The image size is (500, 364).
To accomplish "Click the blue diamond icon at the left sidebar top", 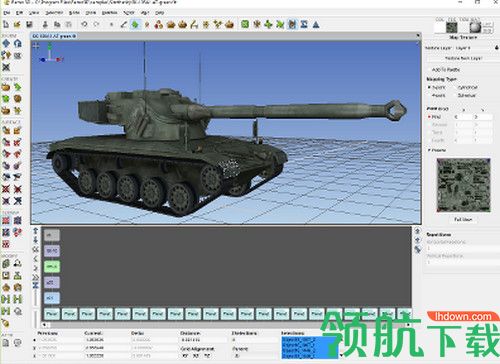I will click(6, 43).
